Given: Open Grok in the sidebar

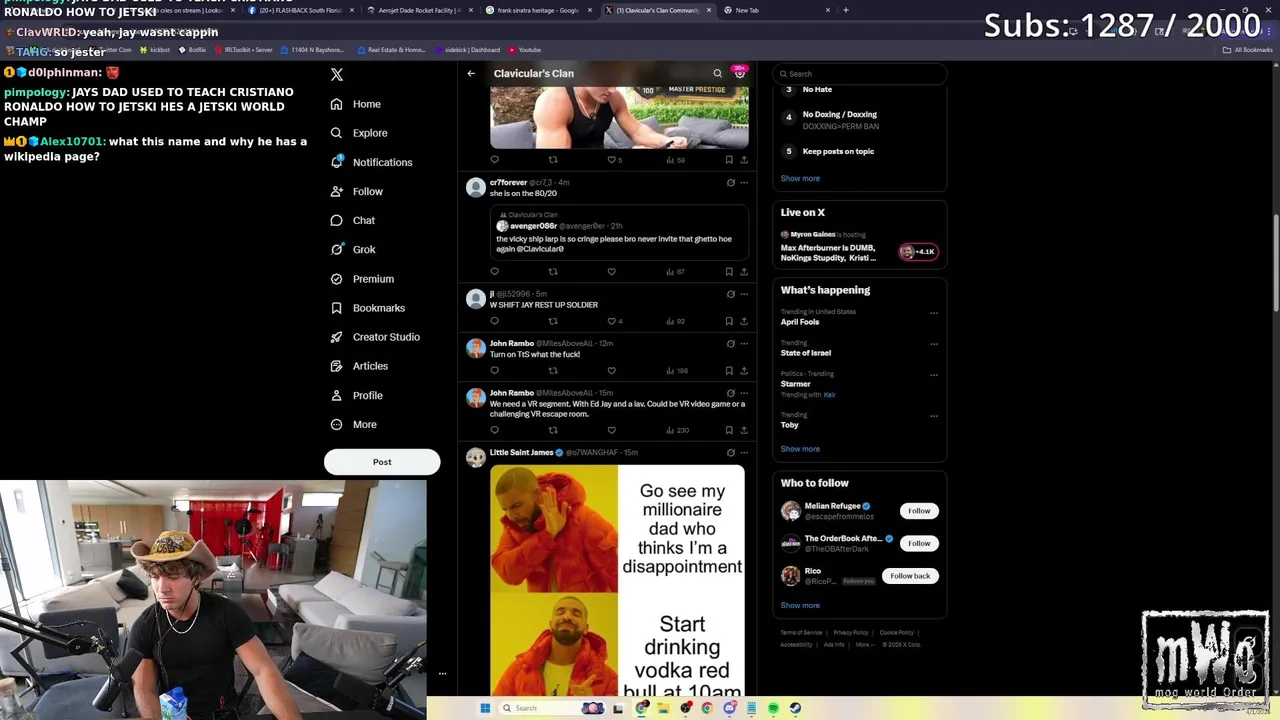Looking at the screenshot, I should click(353, 249).
